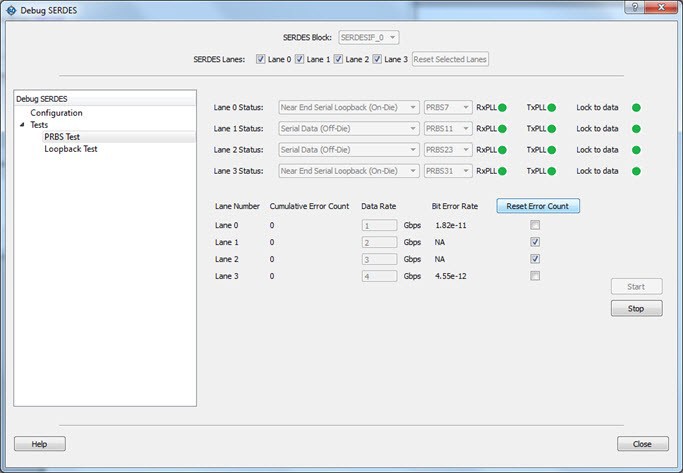Click the Lane 3 RxPLL green status indicator
Screen dimensions: 683x473
click(505, 171)
